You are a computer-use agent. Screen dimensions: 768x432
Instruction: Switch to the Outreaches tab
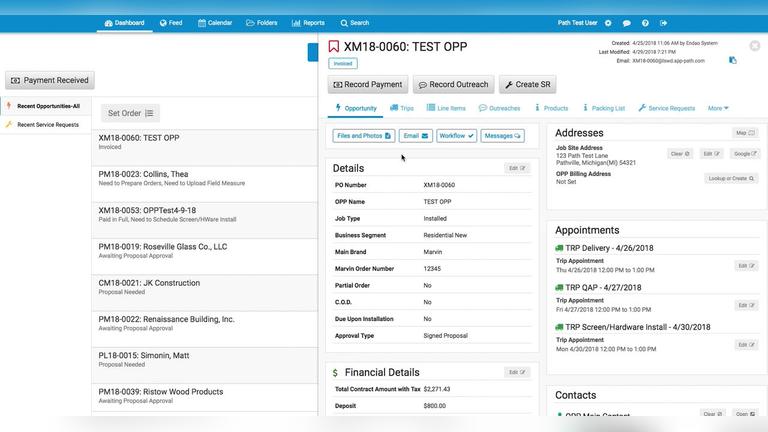(500, 108)
